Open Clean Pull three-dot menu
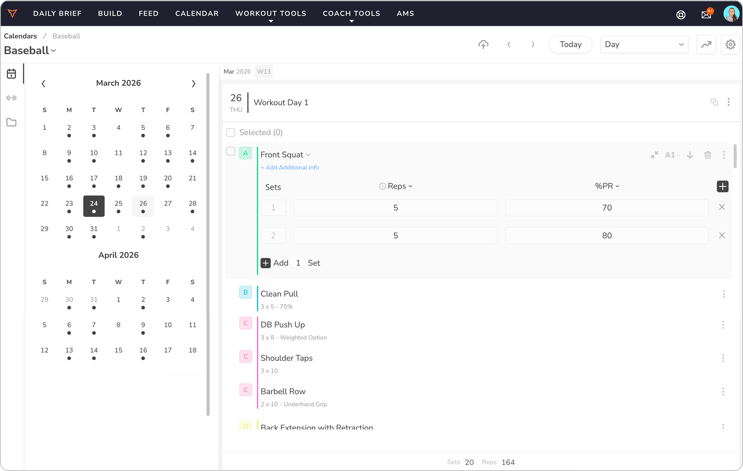The image size is (743, 471). click(x=724, y=294)
